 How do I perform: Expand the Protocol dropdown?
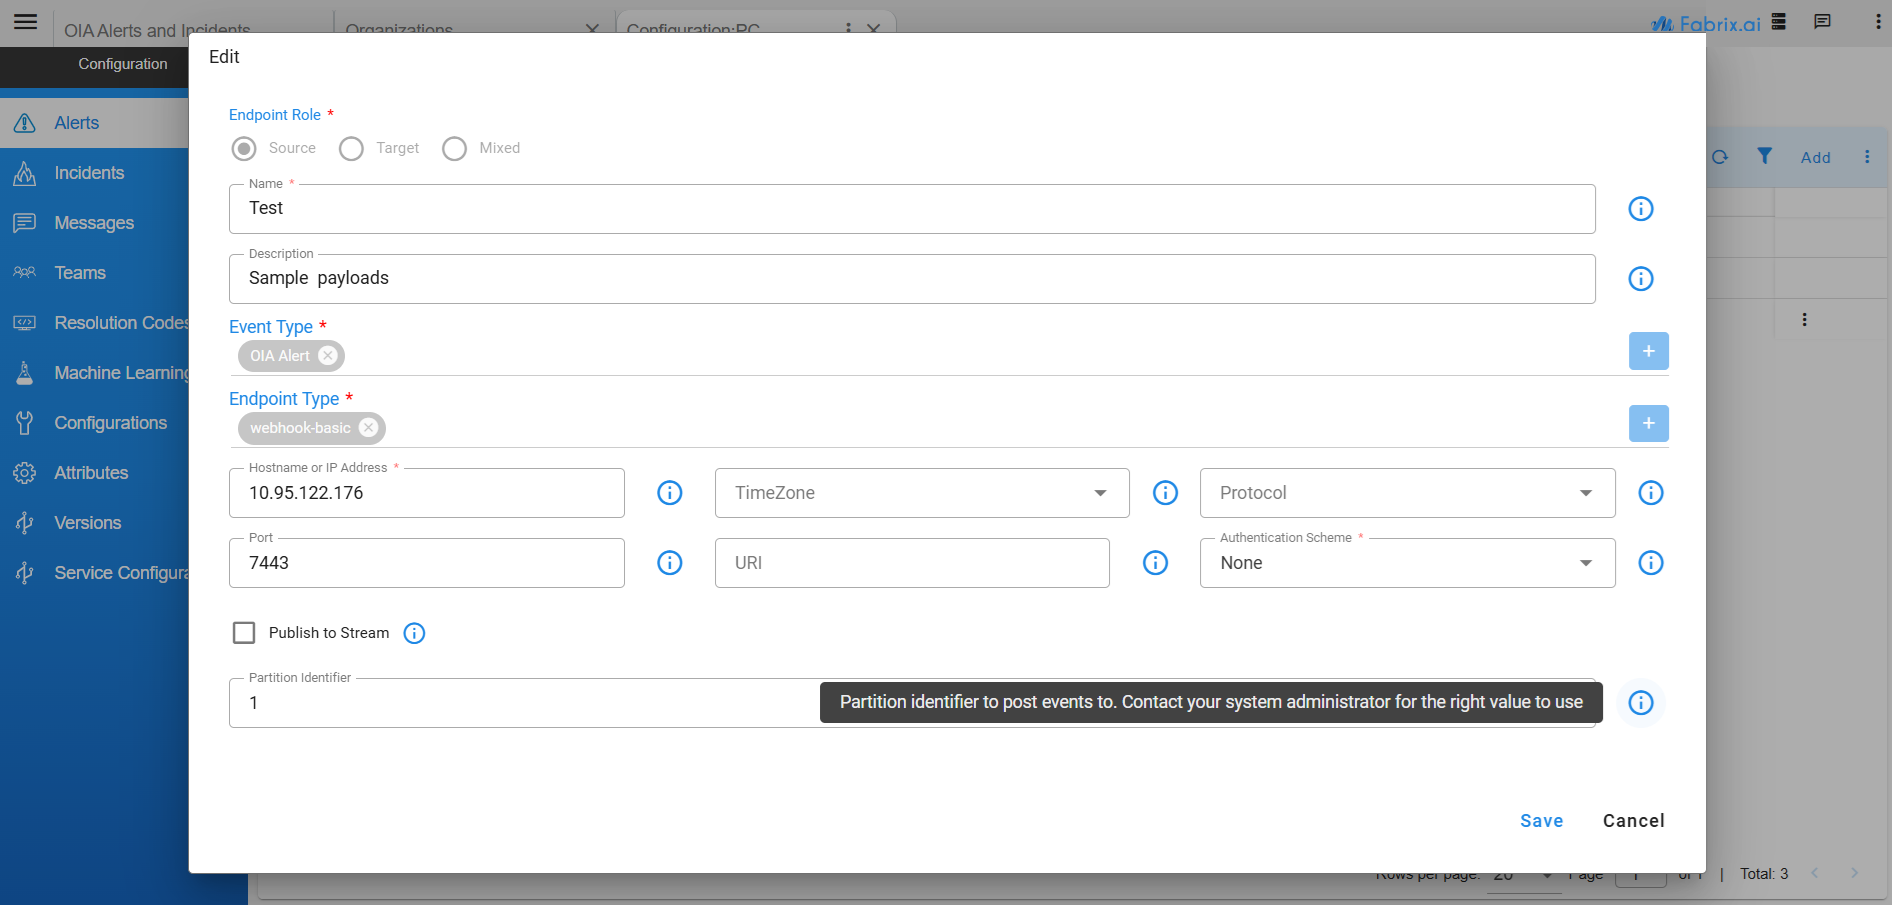point(1584,492)
